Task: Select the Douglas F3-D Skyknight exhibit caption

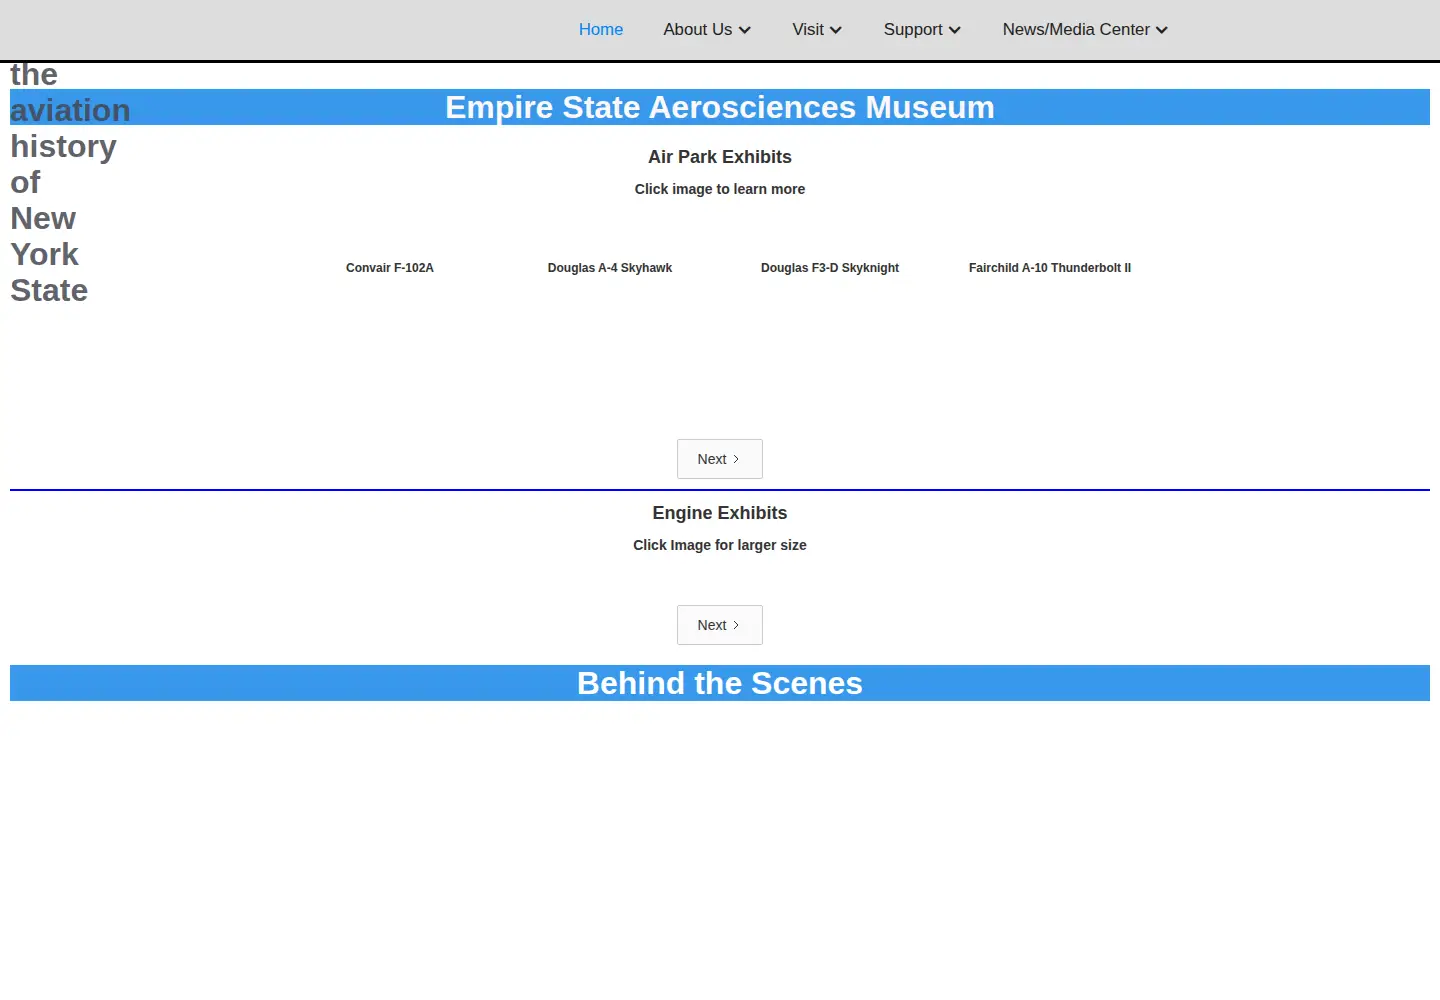Action: pos(830,268)
